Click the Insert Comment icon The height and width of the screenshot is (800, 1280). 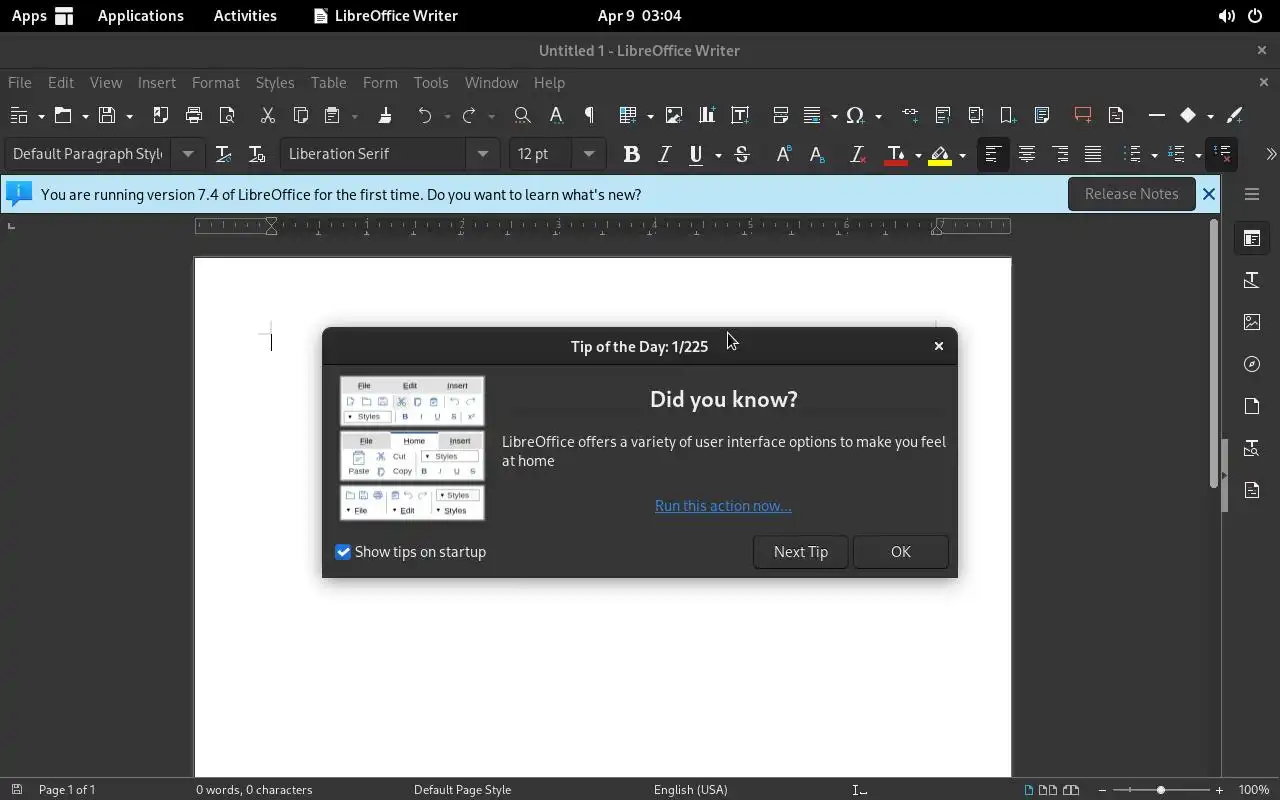coord(1082,116)
